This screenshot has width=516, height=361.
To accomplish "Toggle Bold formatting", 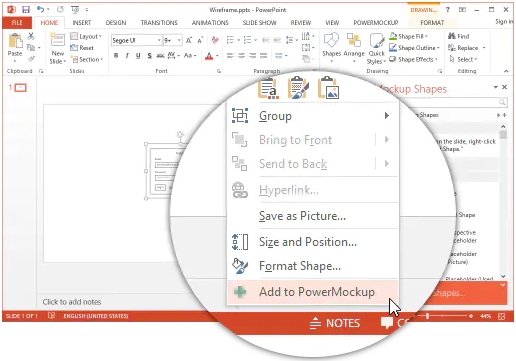I will (x=116, y=56).
